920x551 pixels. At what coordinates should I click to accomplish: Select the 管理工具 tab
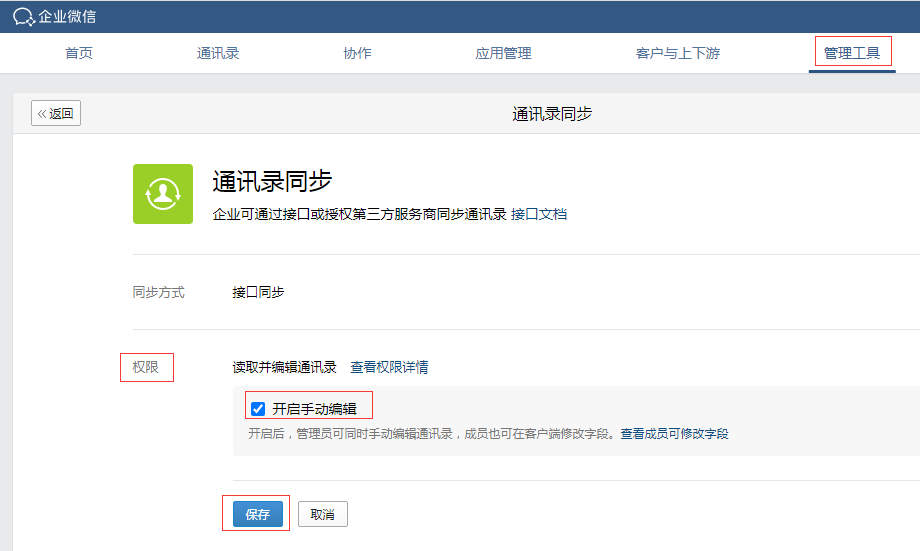tap(852, 53)
